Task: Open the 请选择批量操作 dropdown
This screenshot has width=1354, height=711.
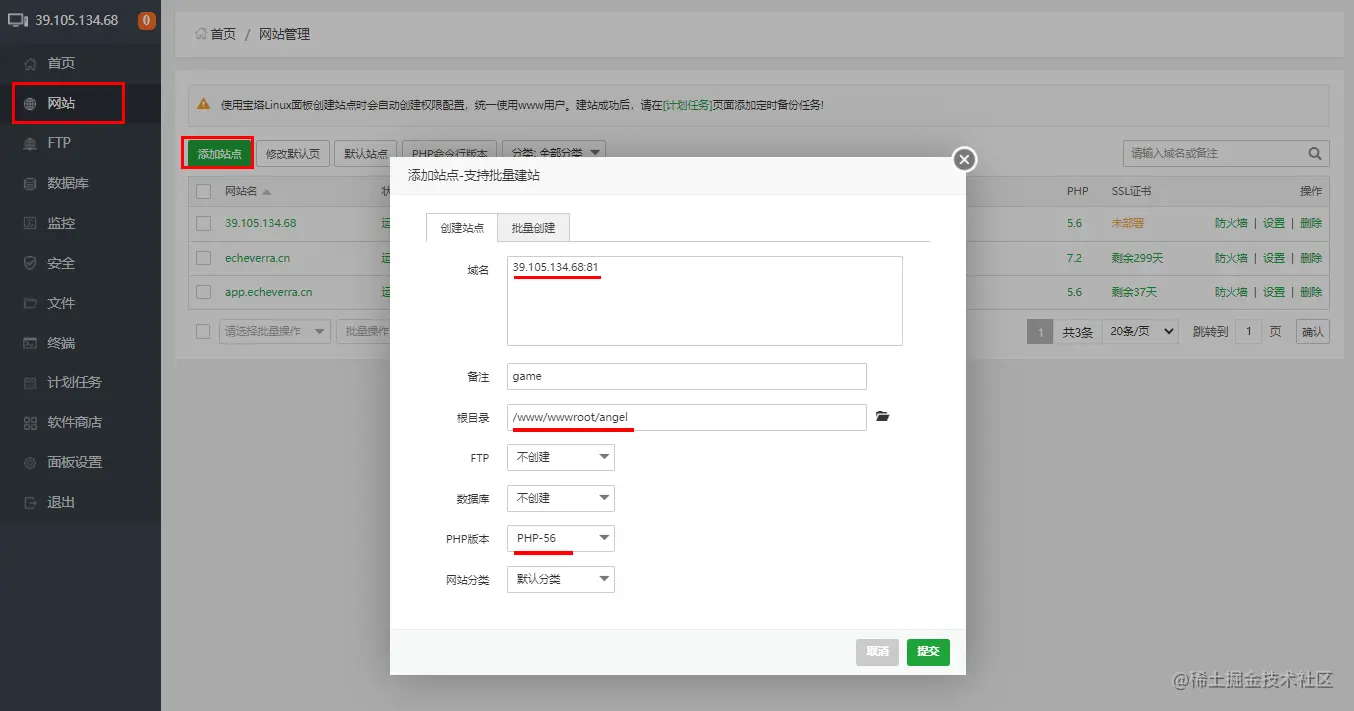Action: 275,331
